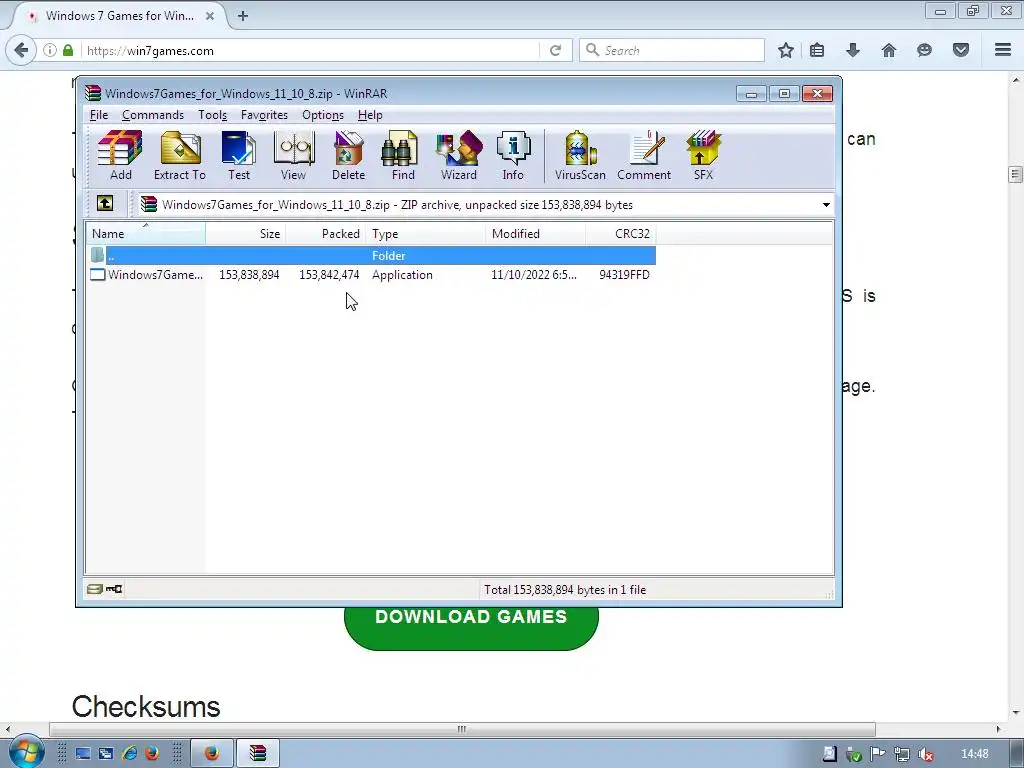Open the Firefox hamburger menu

1003,50
